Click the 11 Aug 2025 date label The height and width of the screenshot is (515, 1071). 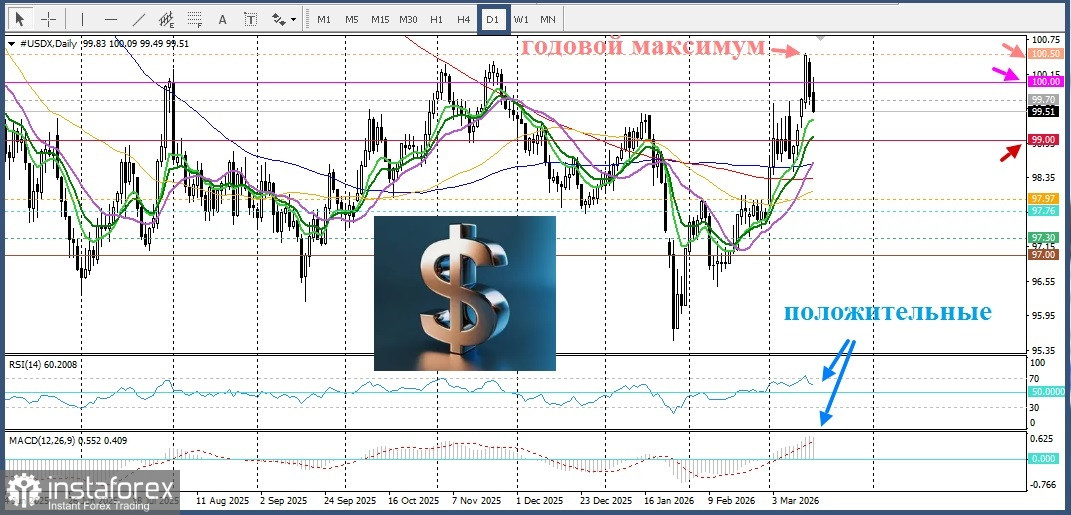[221, 499]
